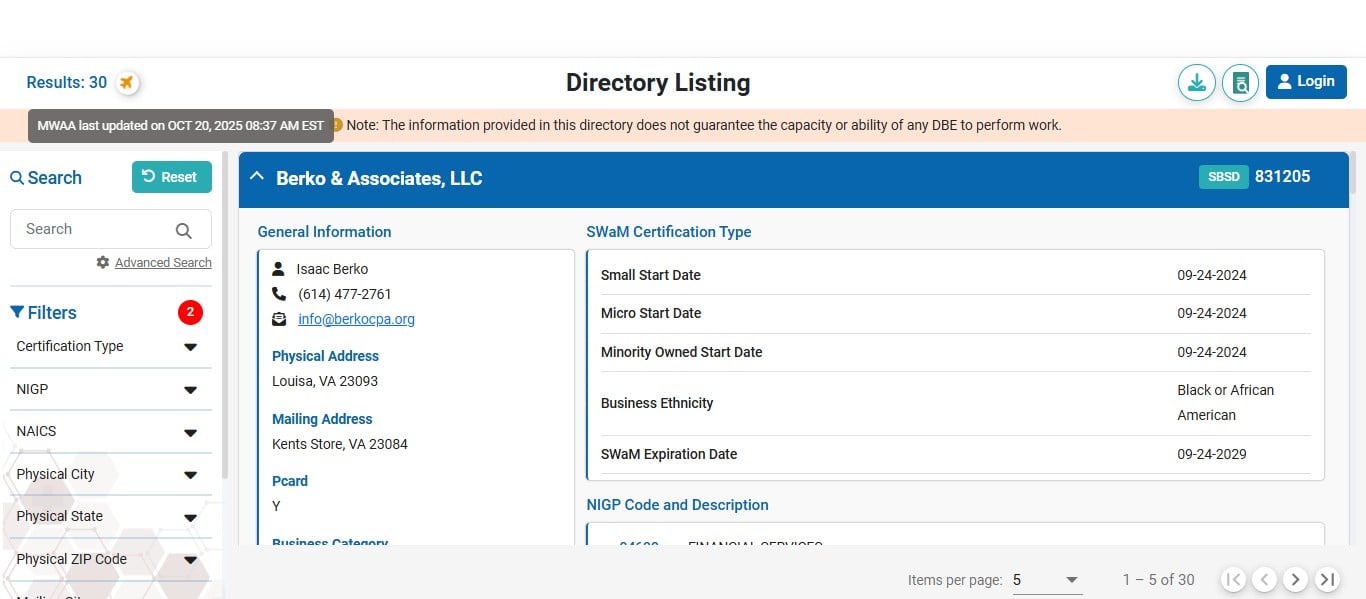Expand the Physical City filter
Screen dimensions: 1366x599
point(110,474)
